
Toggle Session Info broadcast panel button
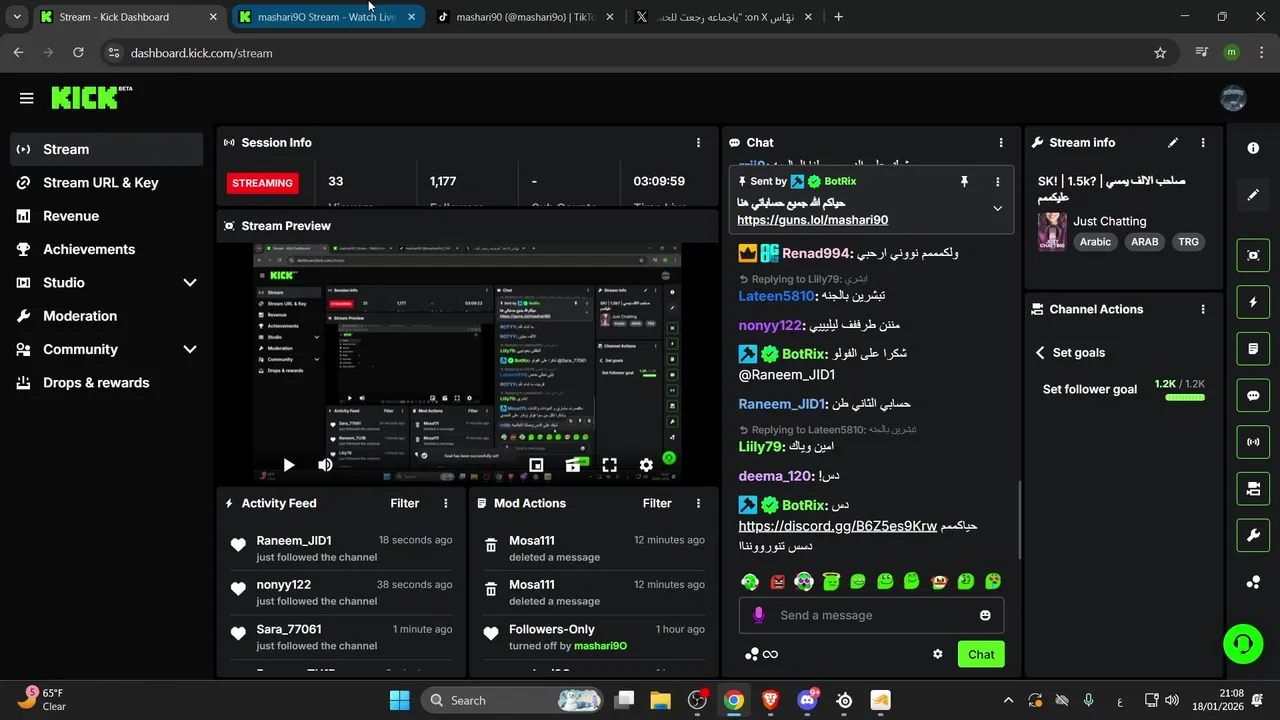[x=1253, y=442]
